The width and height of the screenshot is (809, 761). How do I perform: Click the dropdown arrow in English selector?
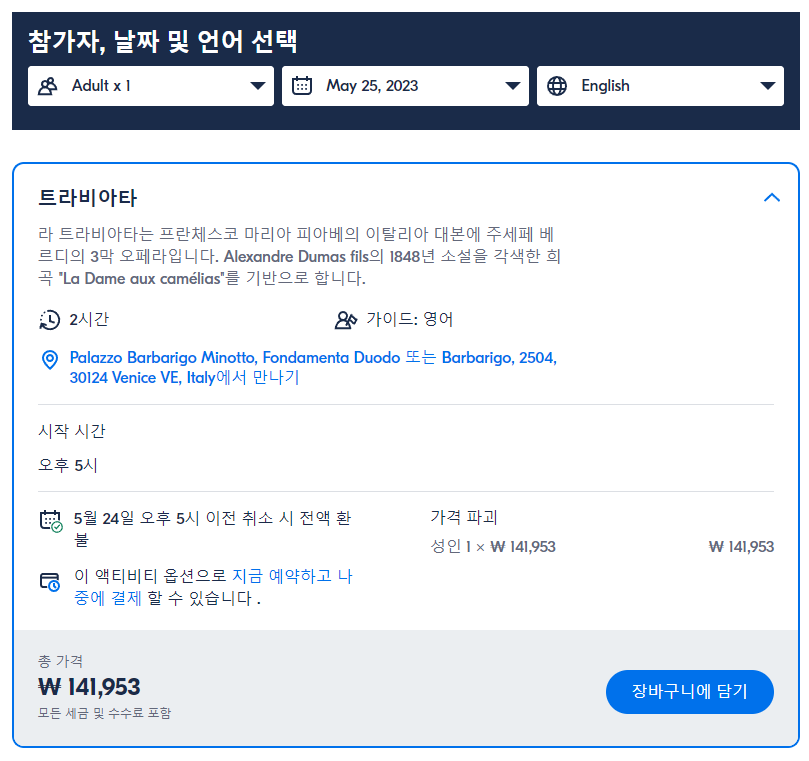click(767, 86)
